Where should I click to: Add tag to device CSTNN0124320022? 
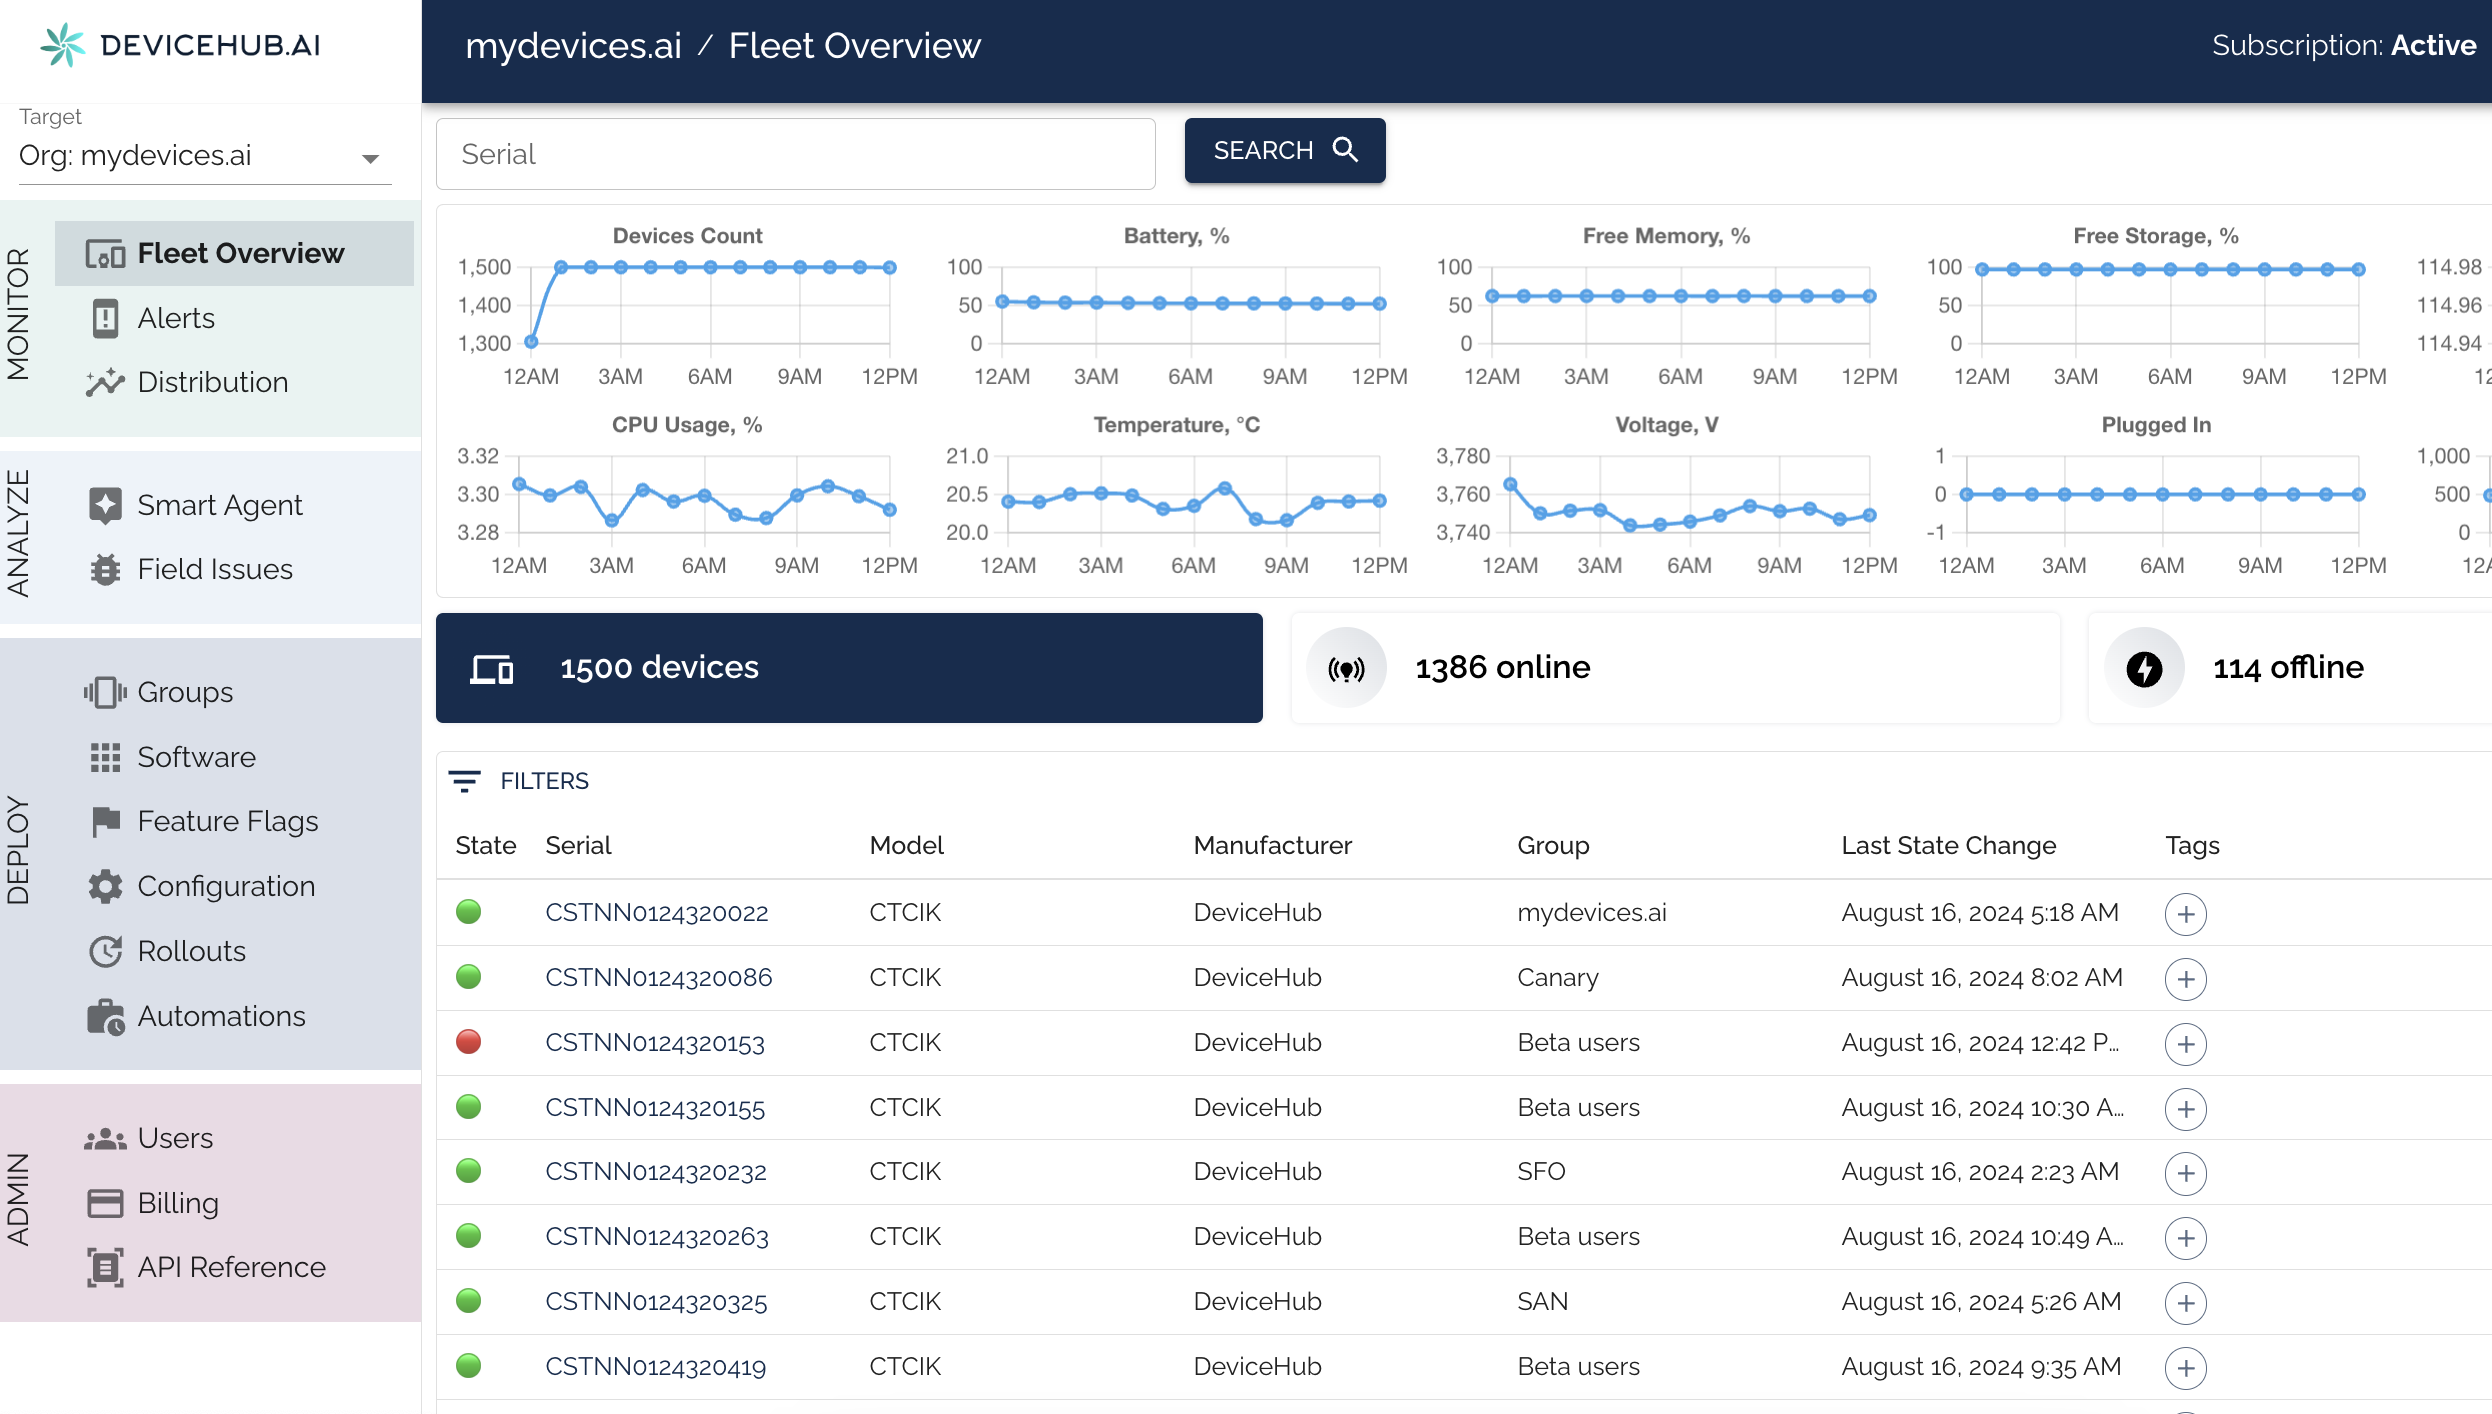click(2185, 914)
